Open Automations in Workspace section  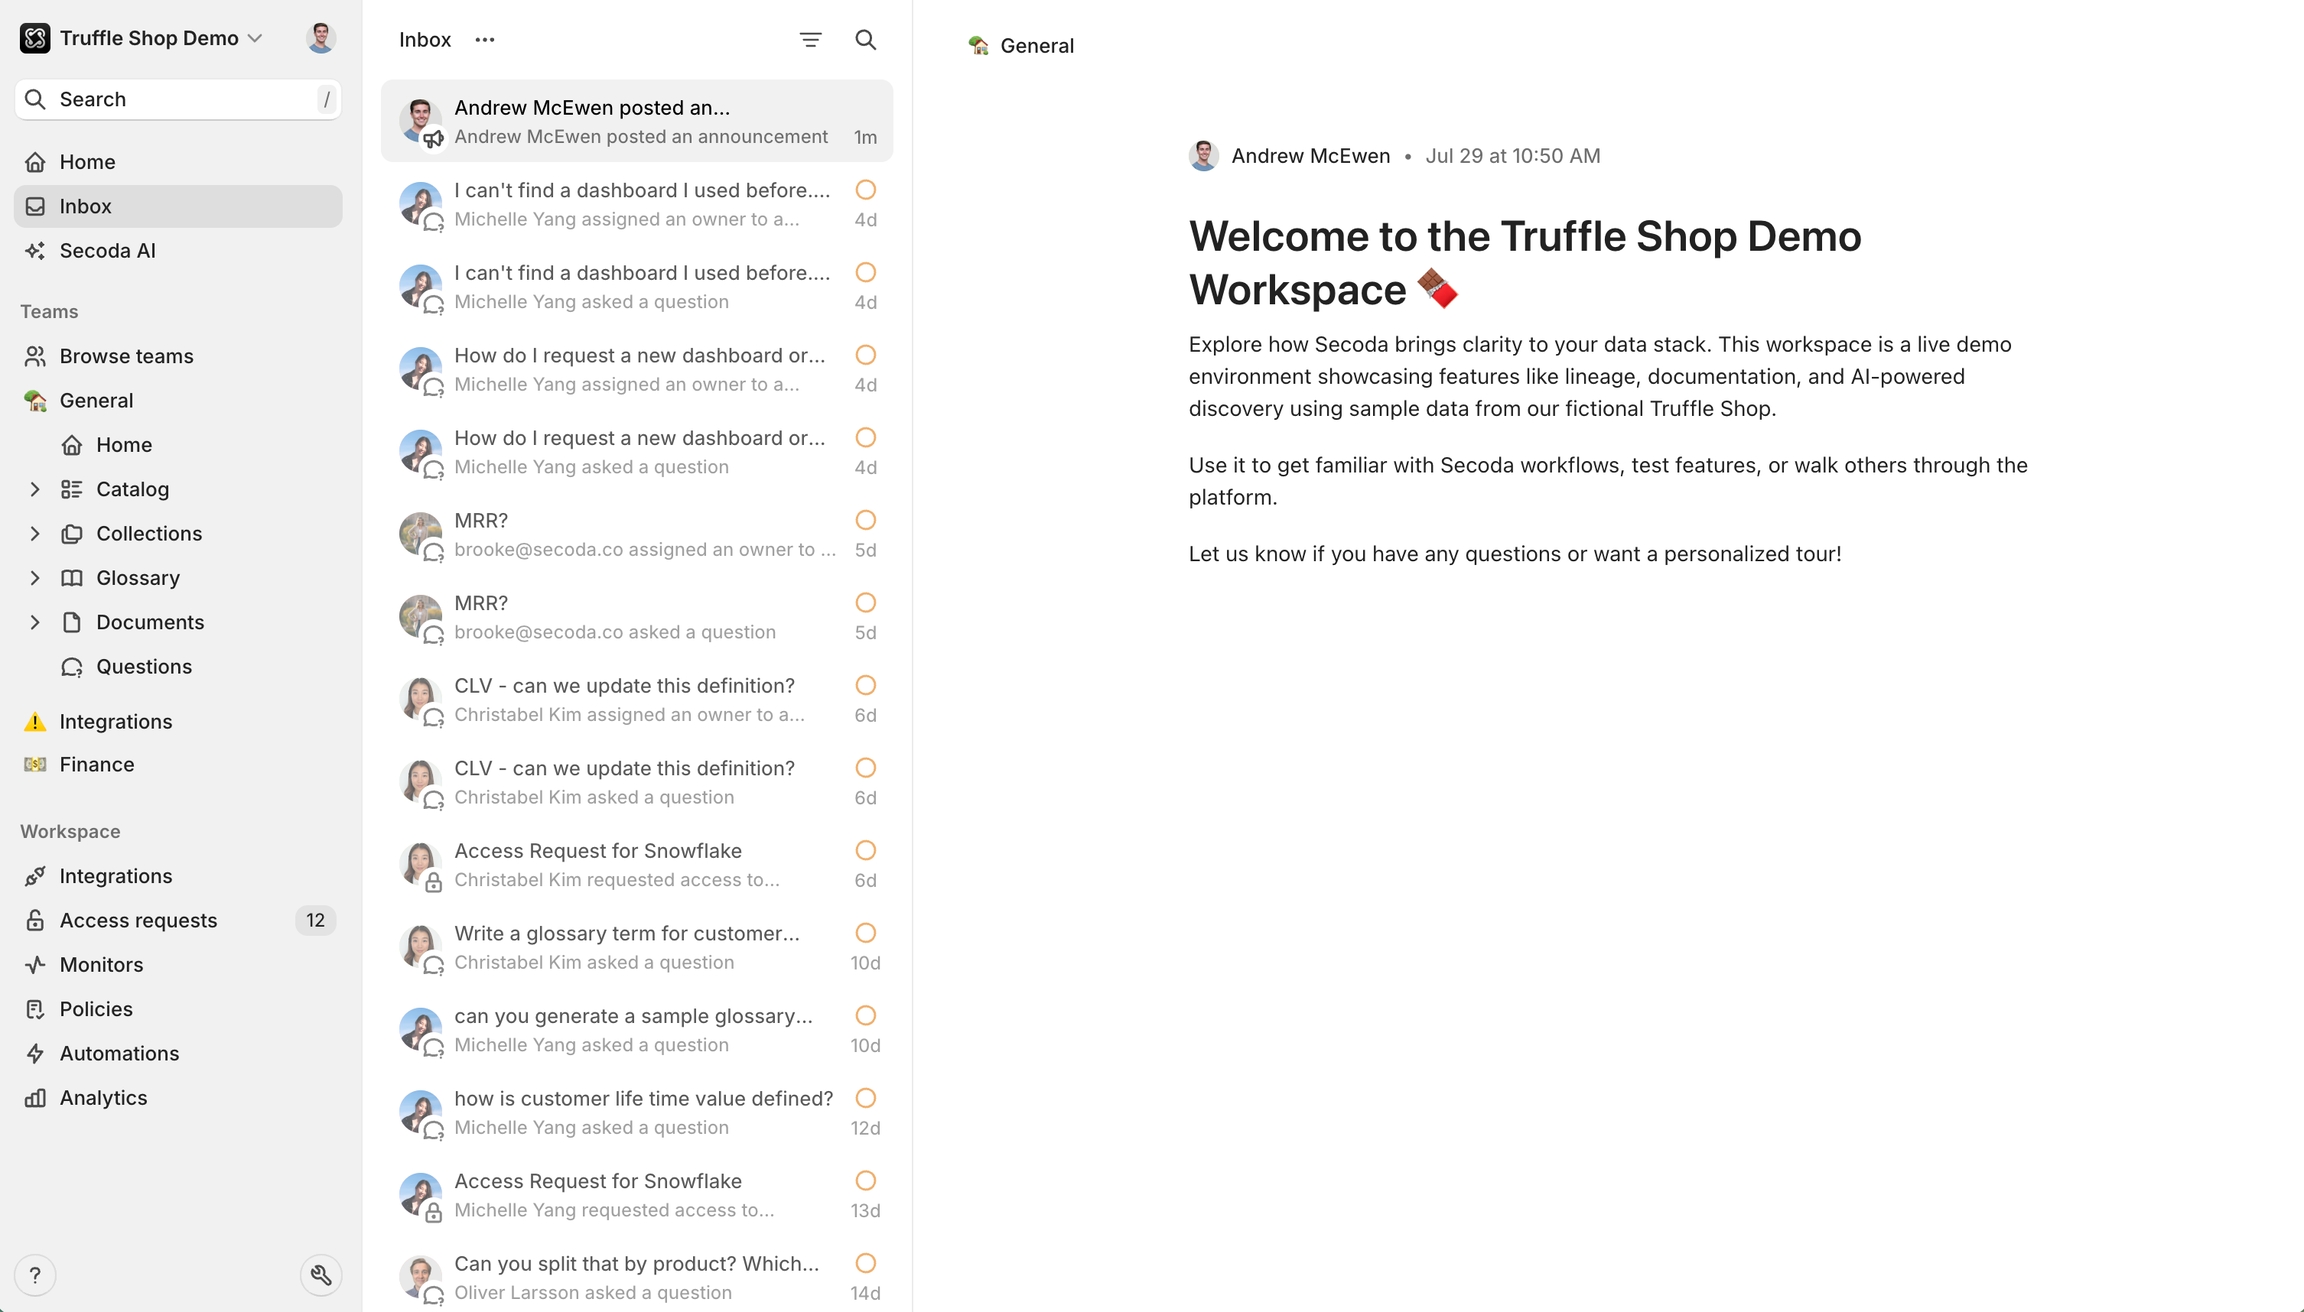click(x=119, y=1053)
